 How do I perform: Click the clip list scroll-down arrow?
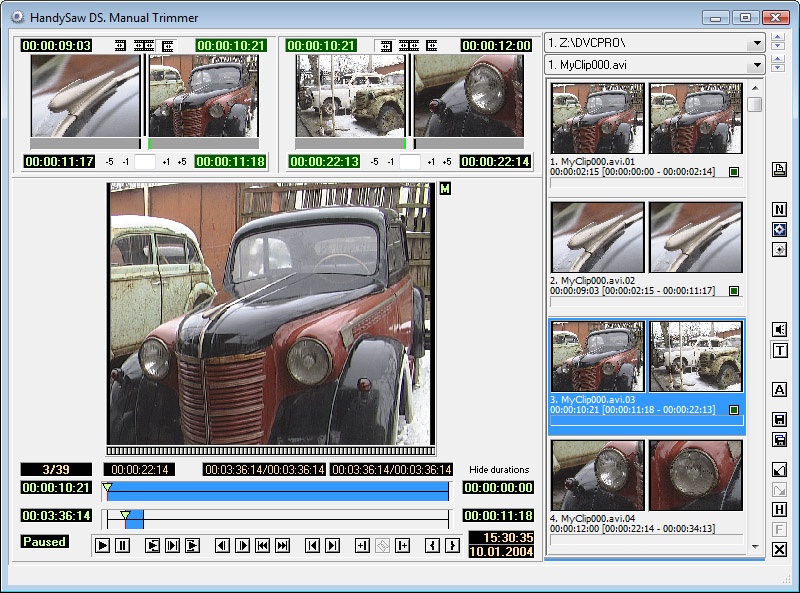click(x=755, y=547)
